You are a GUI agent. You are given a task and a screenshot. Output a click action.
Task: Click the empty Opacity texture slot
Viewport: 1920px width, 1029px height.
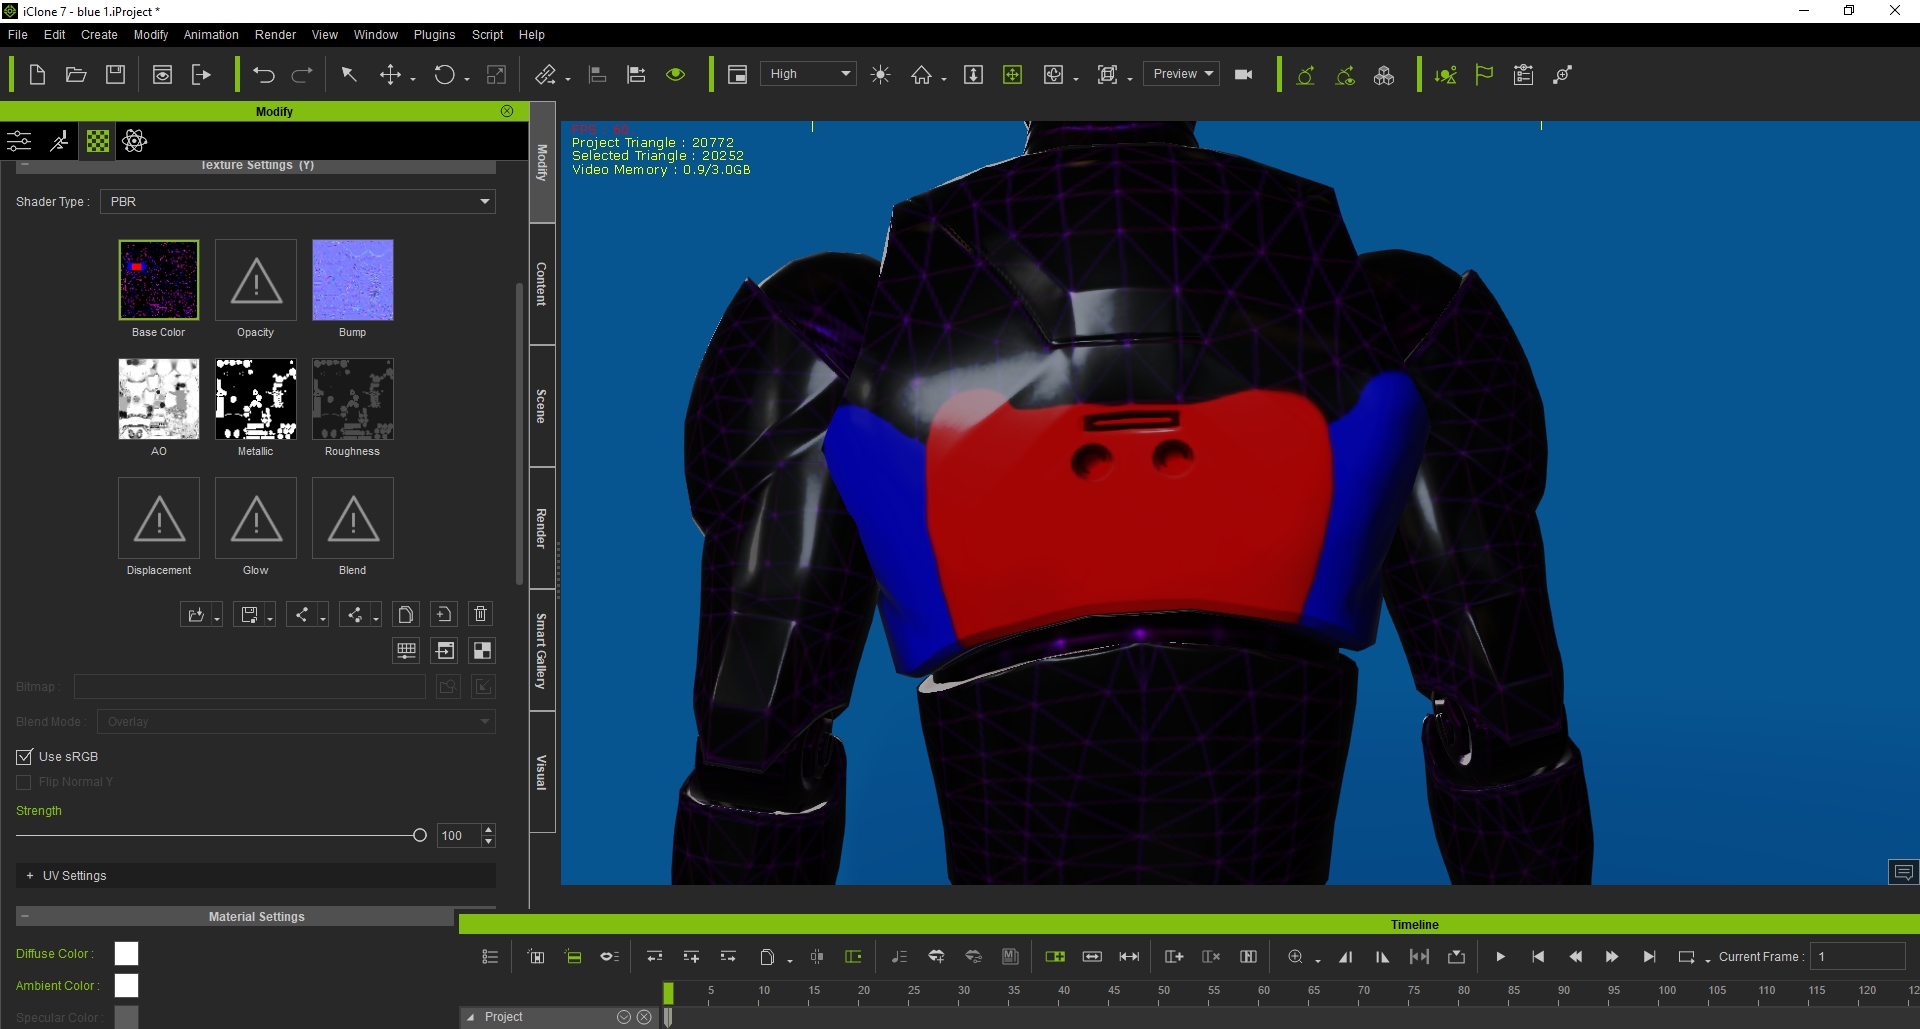pos(256,280)
